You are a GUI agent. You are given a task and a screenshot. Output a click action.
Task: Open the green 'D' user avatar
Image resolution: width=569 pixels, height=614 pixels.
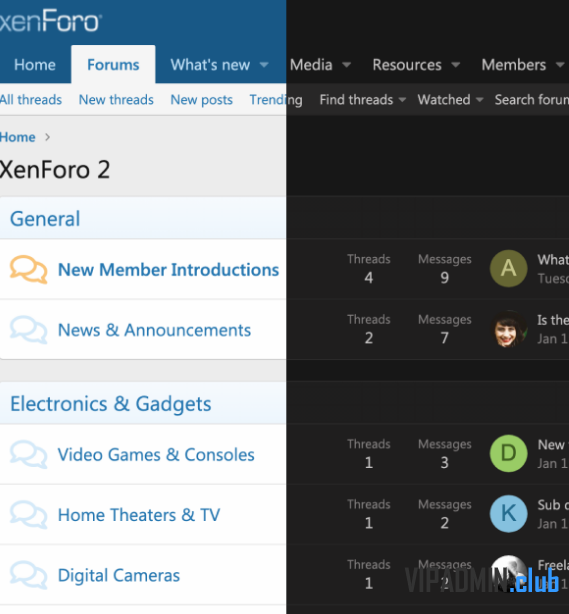(x=508, y=453)
